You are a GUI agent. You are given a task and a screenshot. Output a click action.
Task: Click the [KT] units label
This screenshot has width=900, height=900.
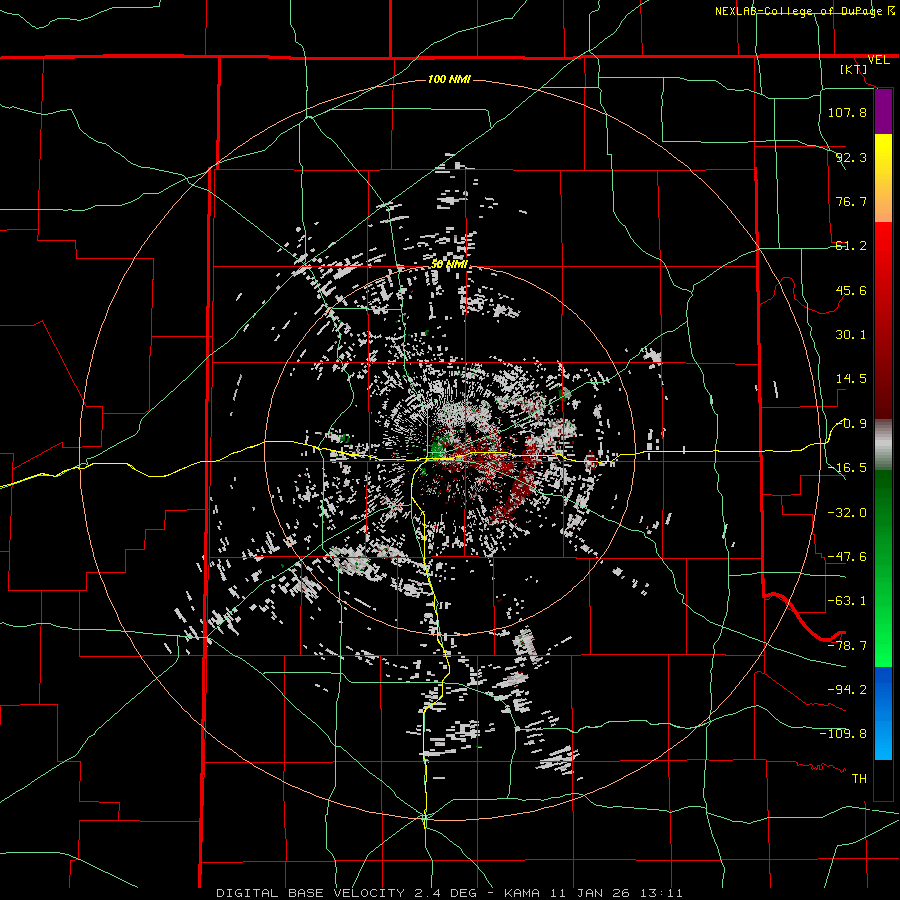coord(854,69)
